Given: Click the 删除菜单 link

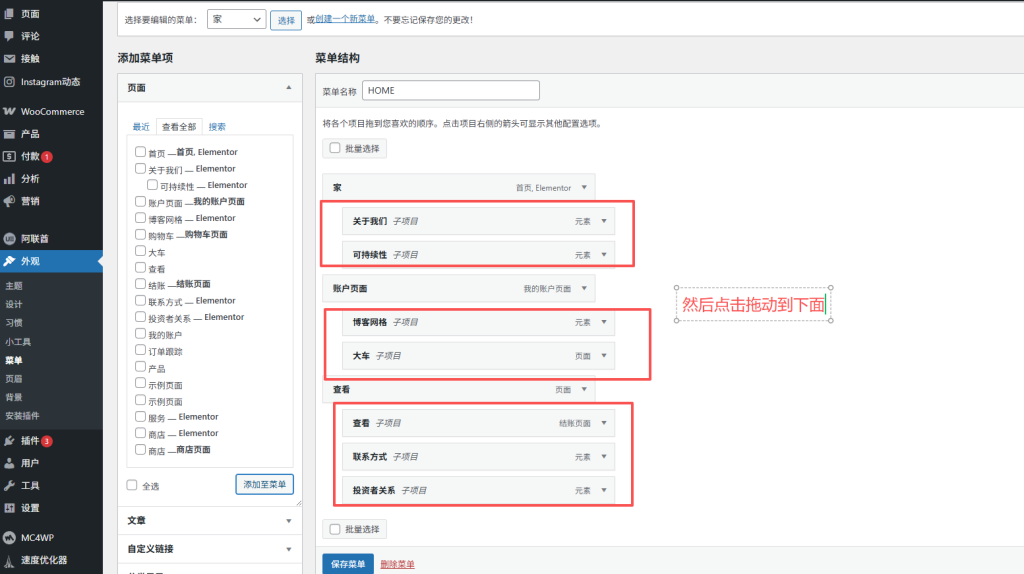Looking at the screenshot, I should coord(397,564).
